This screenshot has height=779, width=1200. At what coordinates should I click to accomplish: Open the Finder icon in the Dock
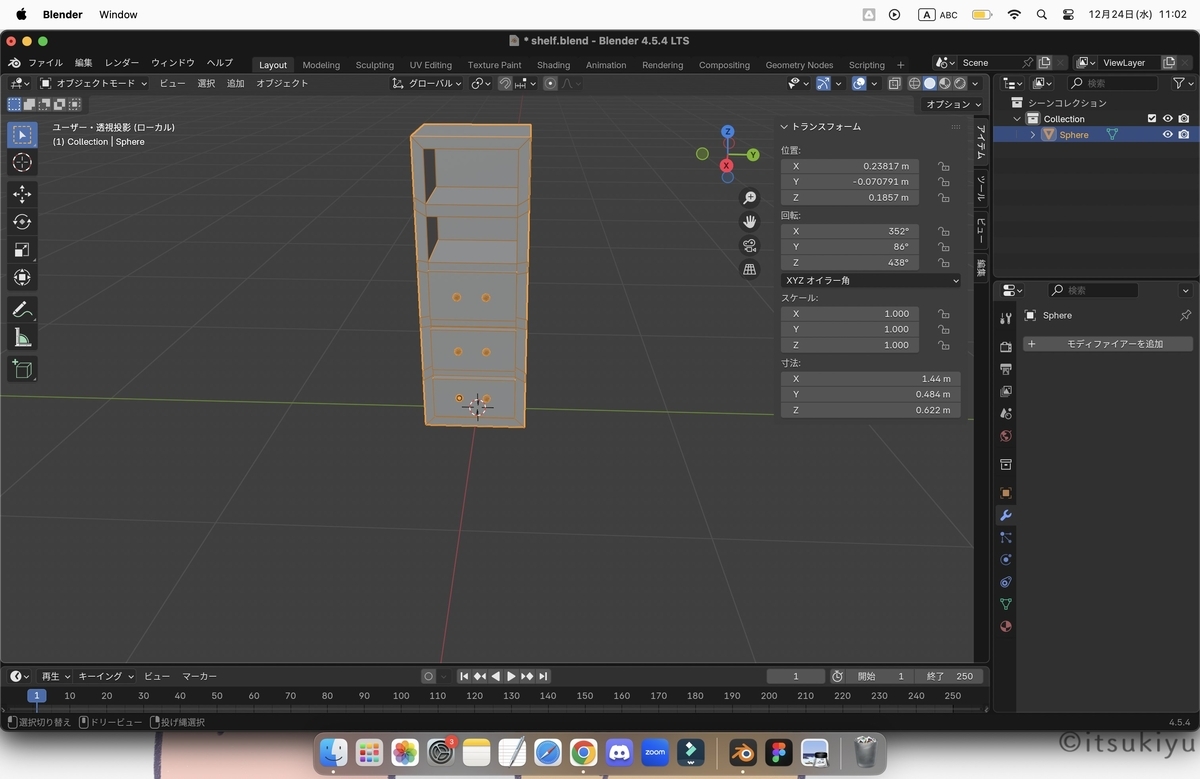coord(333,752)
